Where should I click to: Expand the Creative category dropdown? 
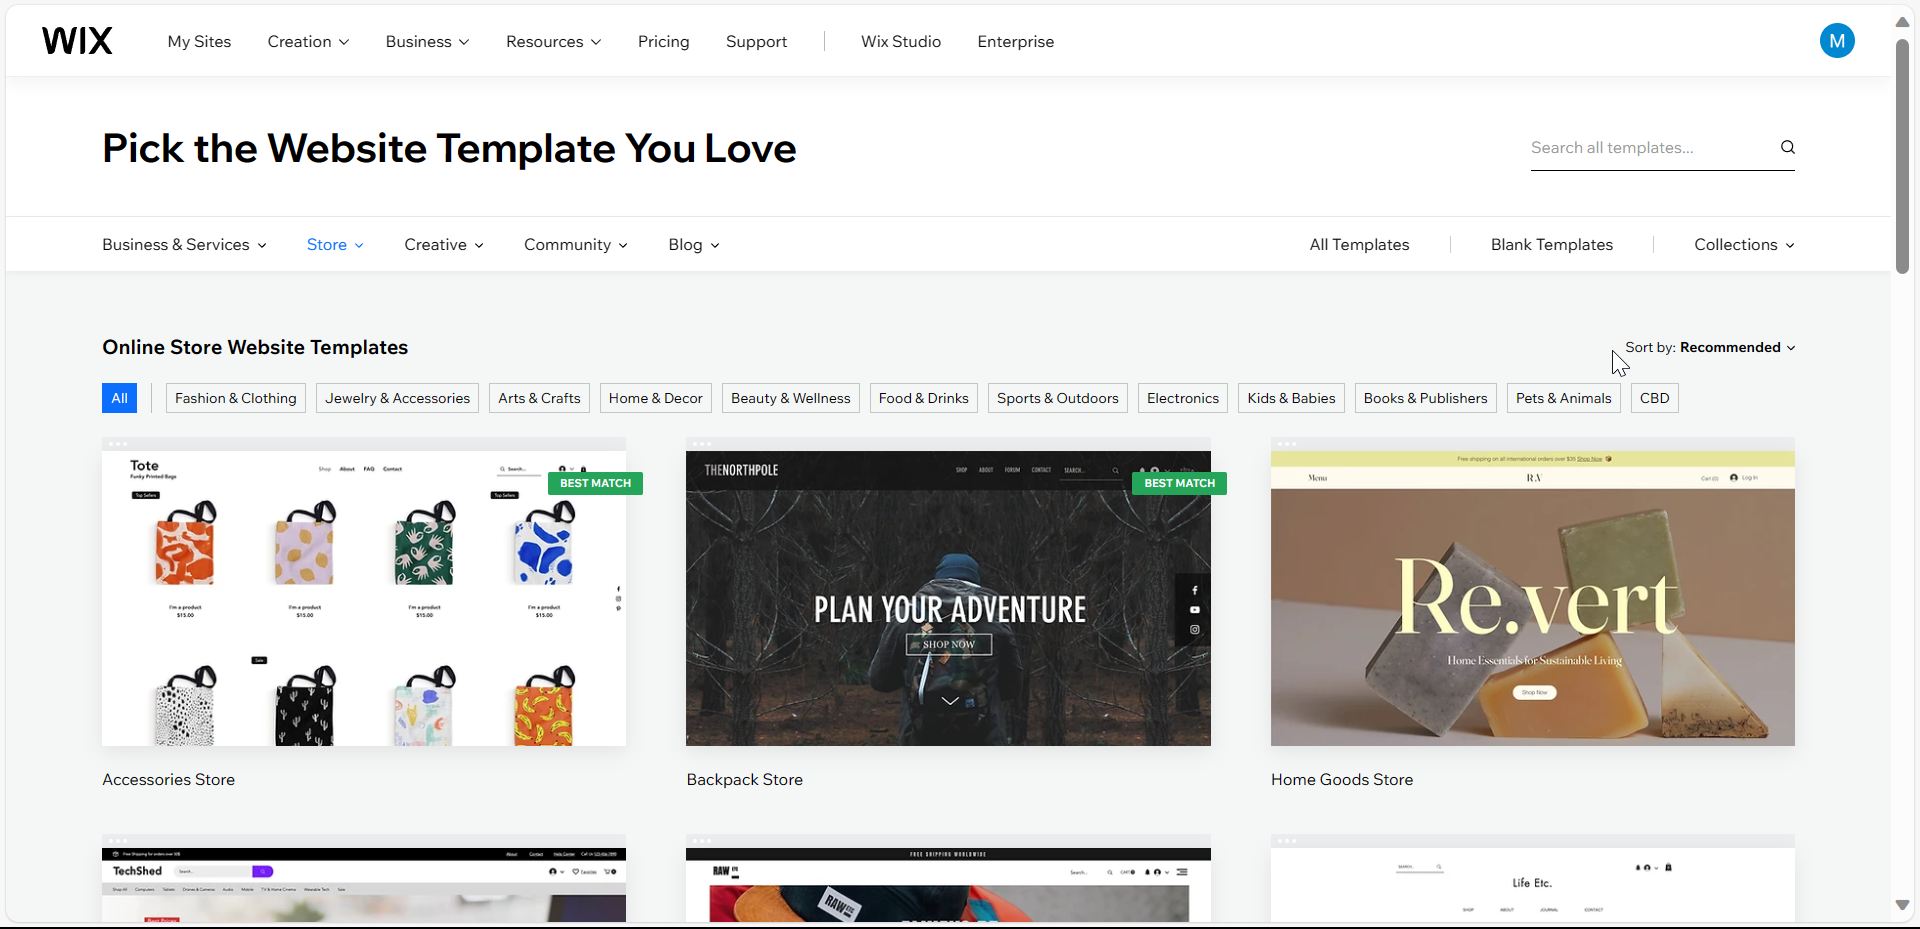(444, 245)
